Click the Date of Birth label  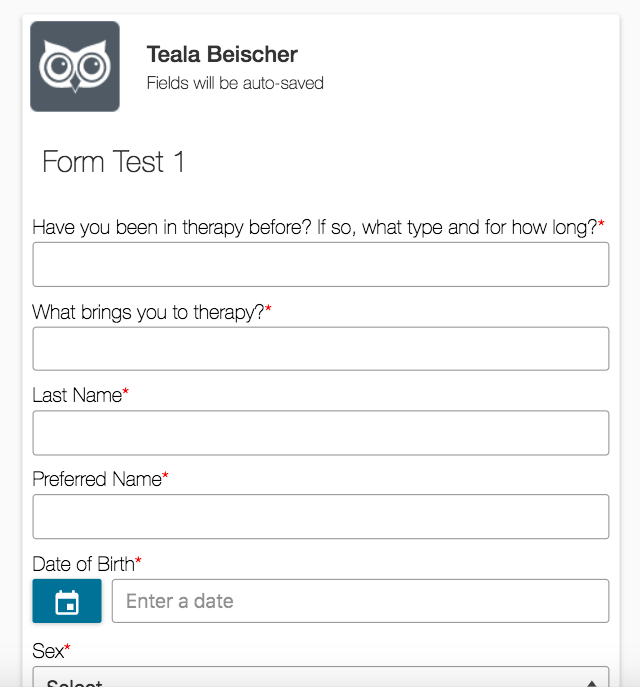click(x=84, y=564)
